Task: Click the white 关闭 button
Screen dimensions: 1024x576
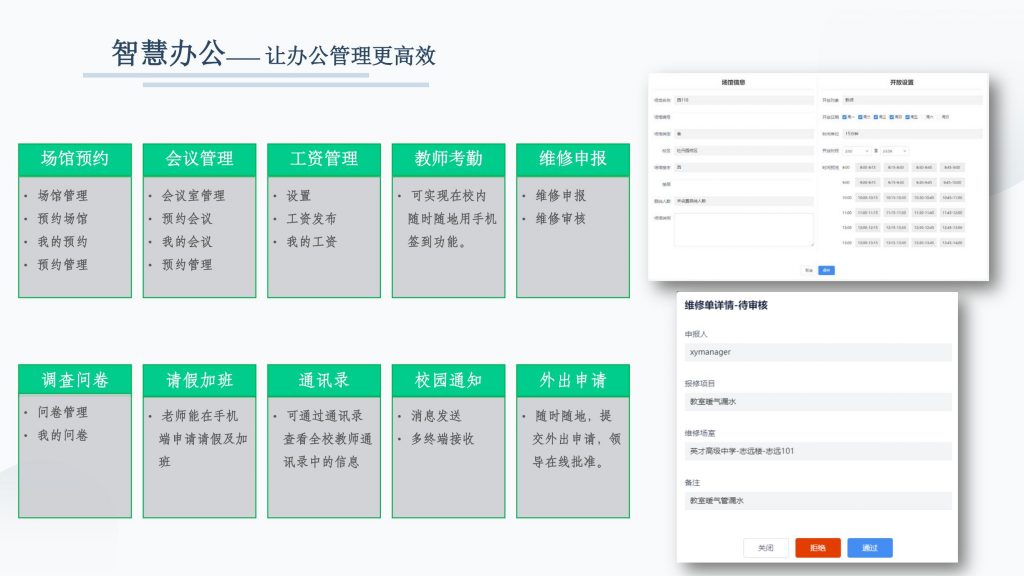Action: click(766, 548)
